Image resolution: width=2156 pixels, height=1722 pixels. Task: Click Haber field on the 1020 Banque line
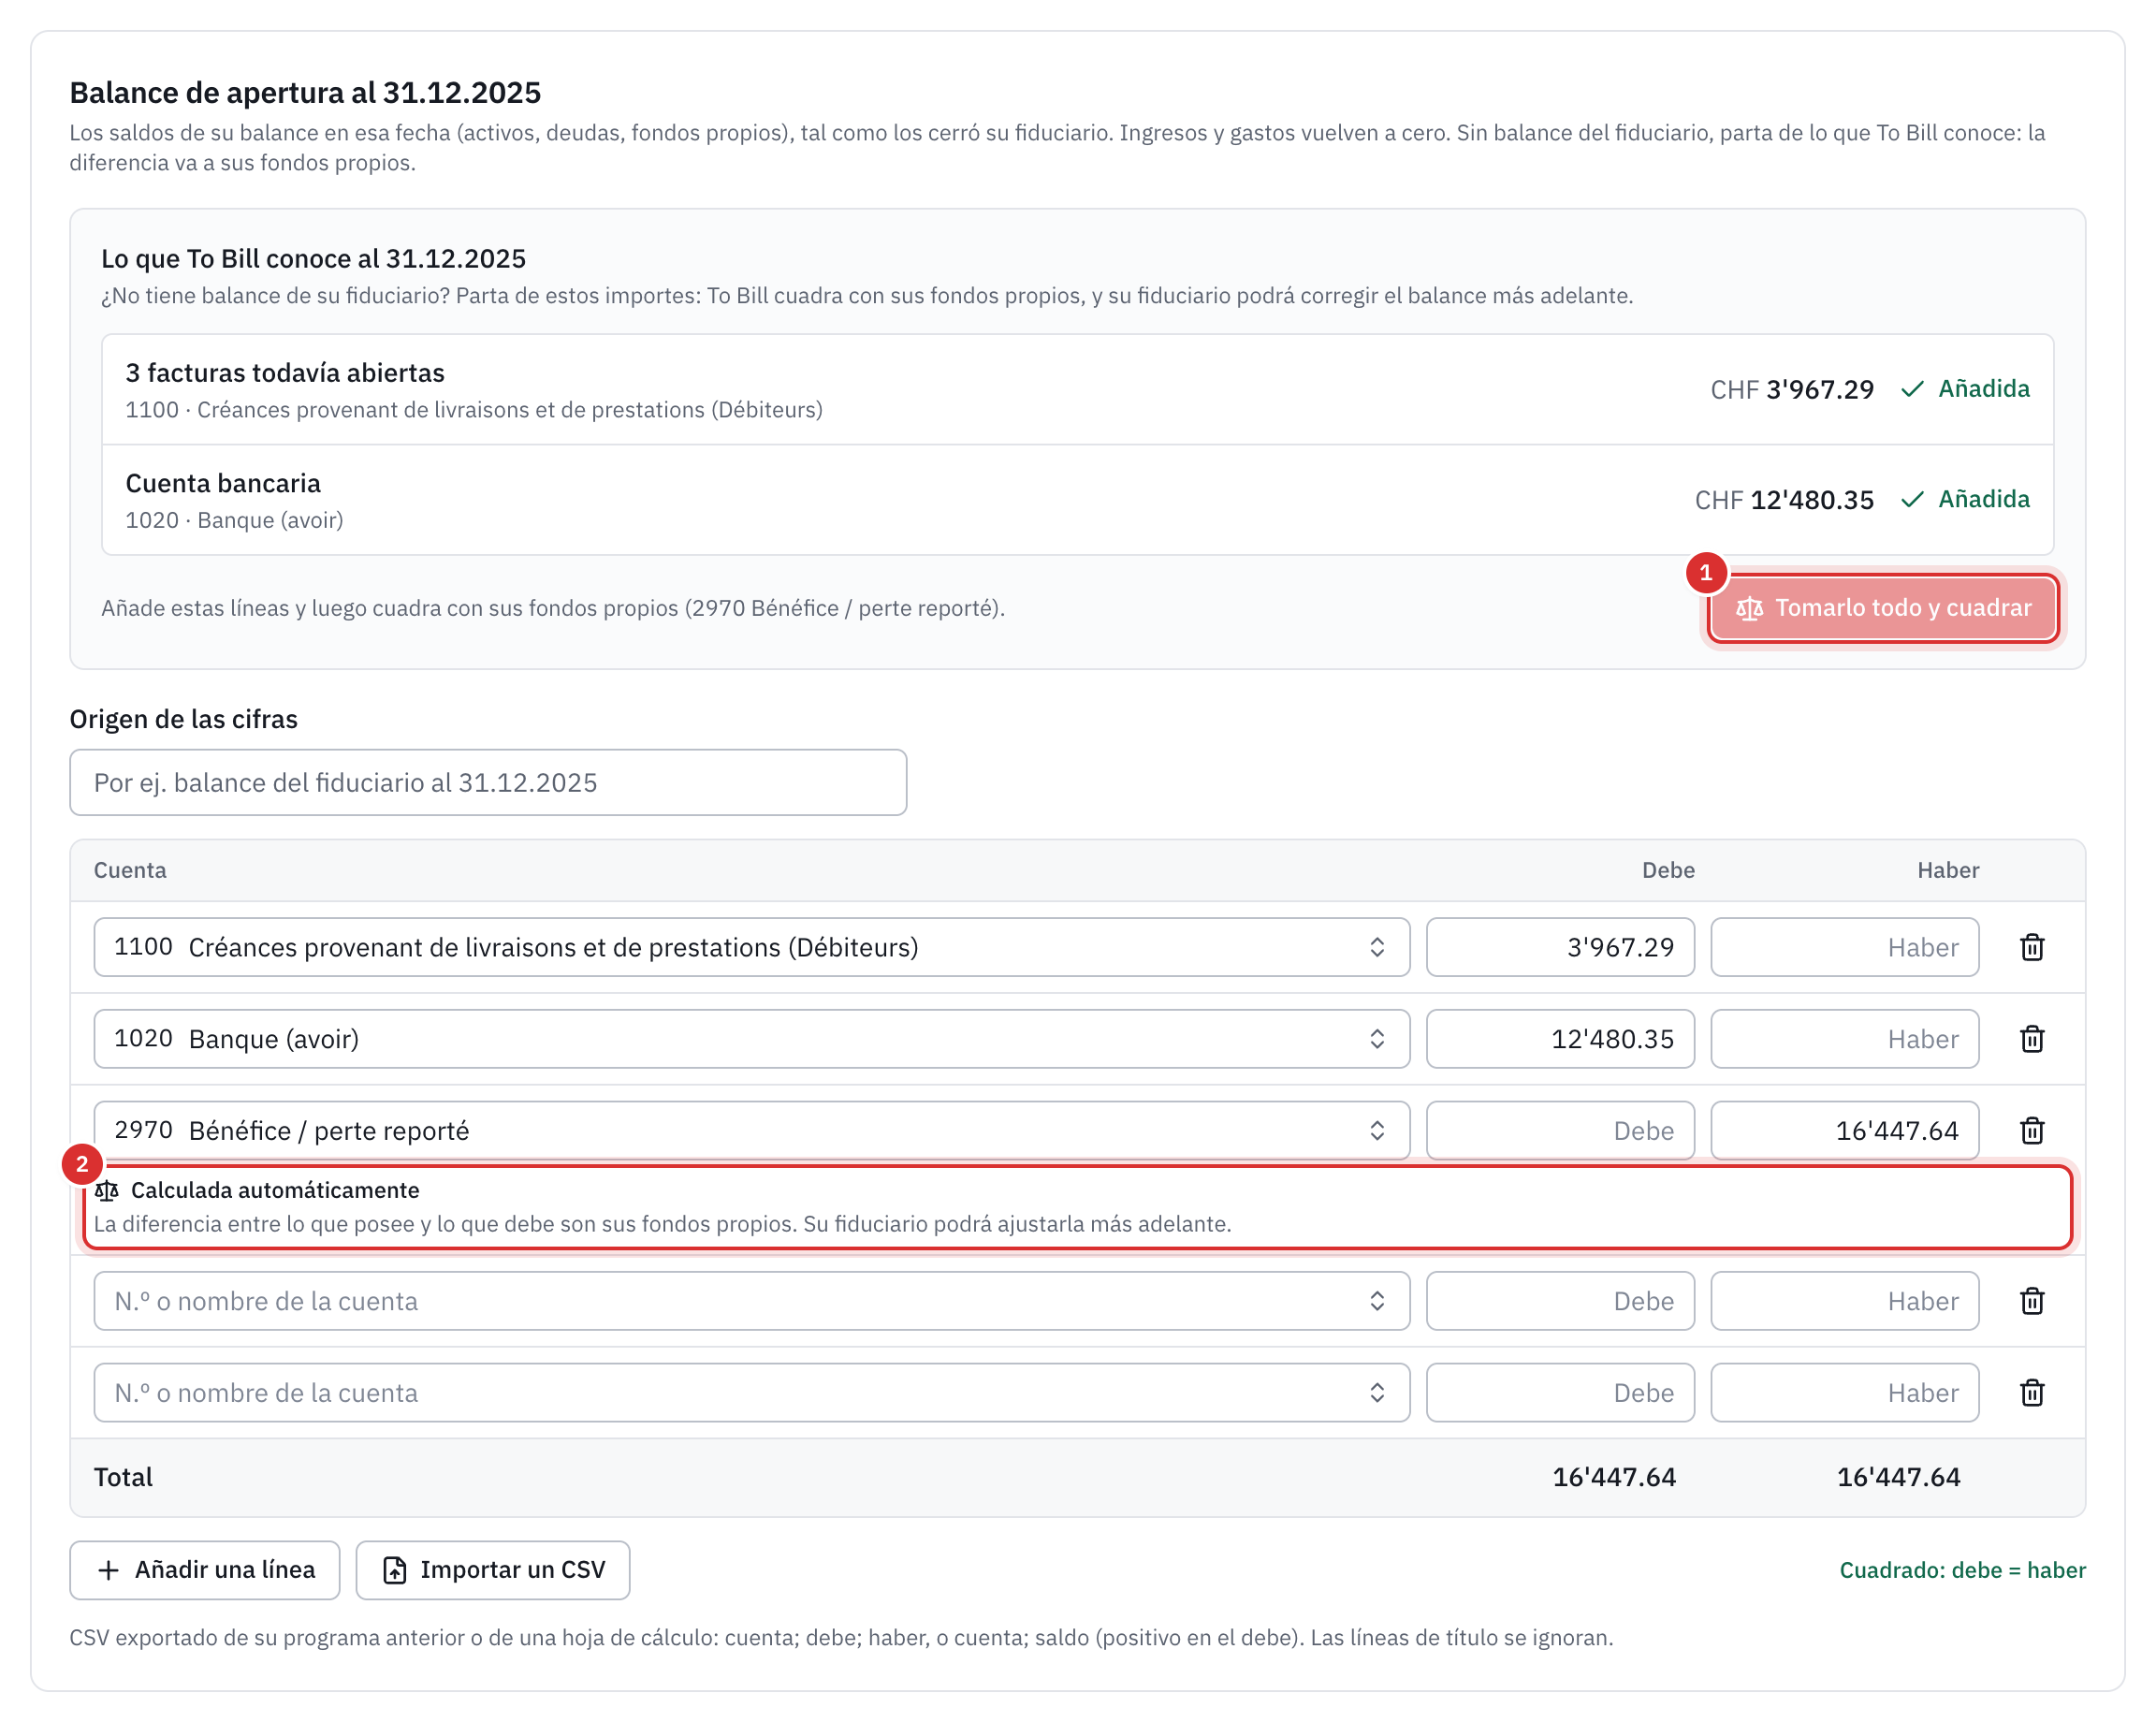pyautogui.click(x=1844, y=1039)
